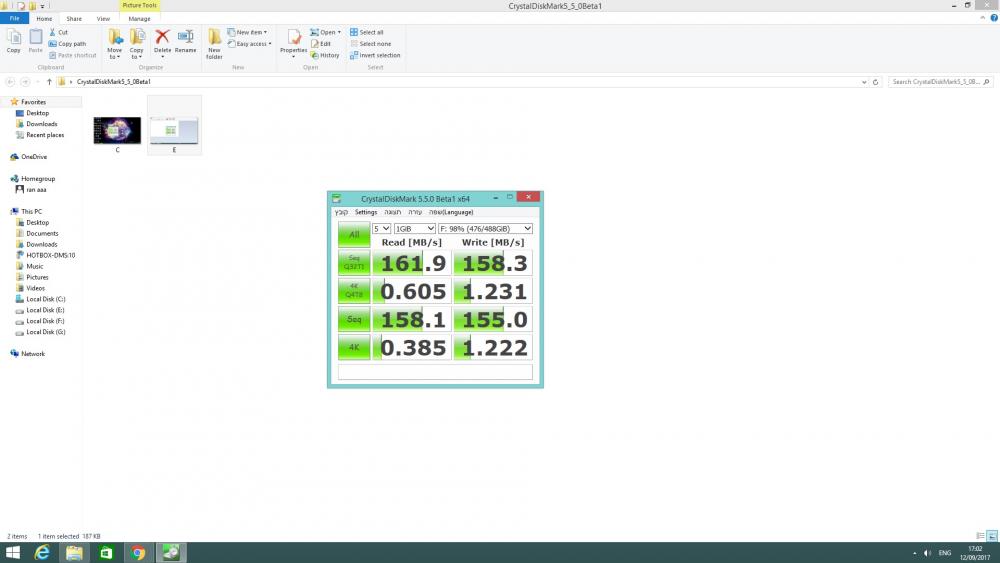Go up one folder level arrow

pyautogui.click(x=49, y=82)
